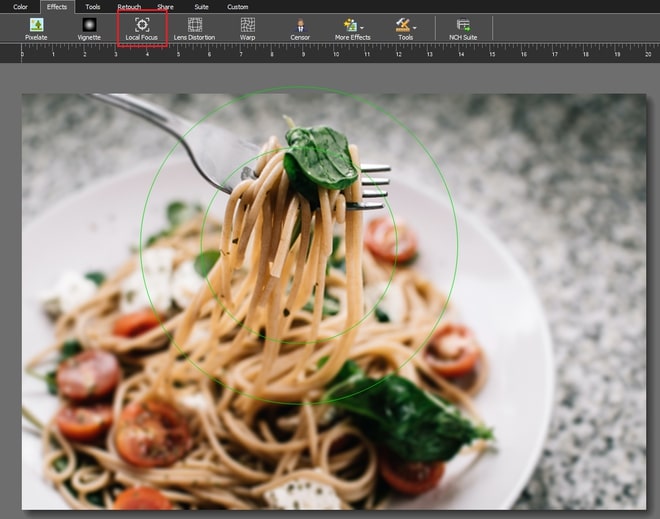Open the Tools tab

click(x=93, y=7)
